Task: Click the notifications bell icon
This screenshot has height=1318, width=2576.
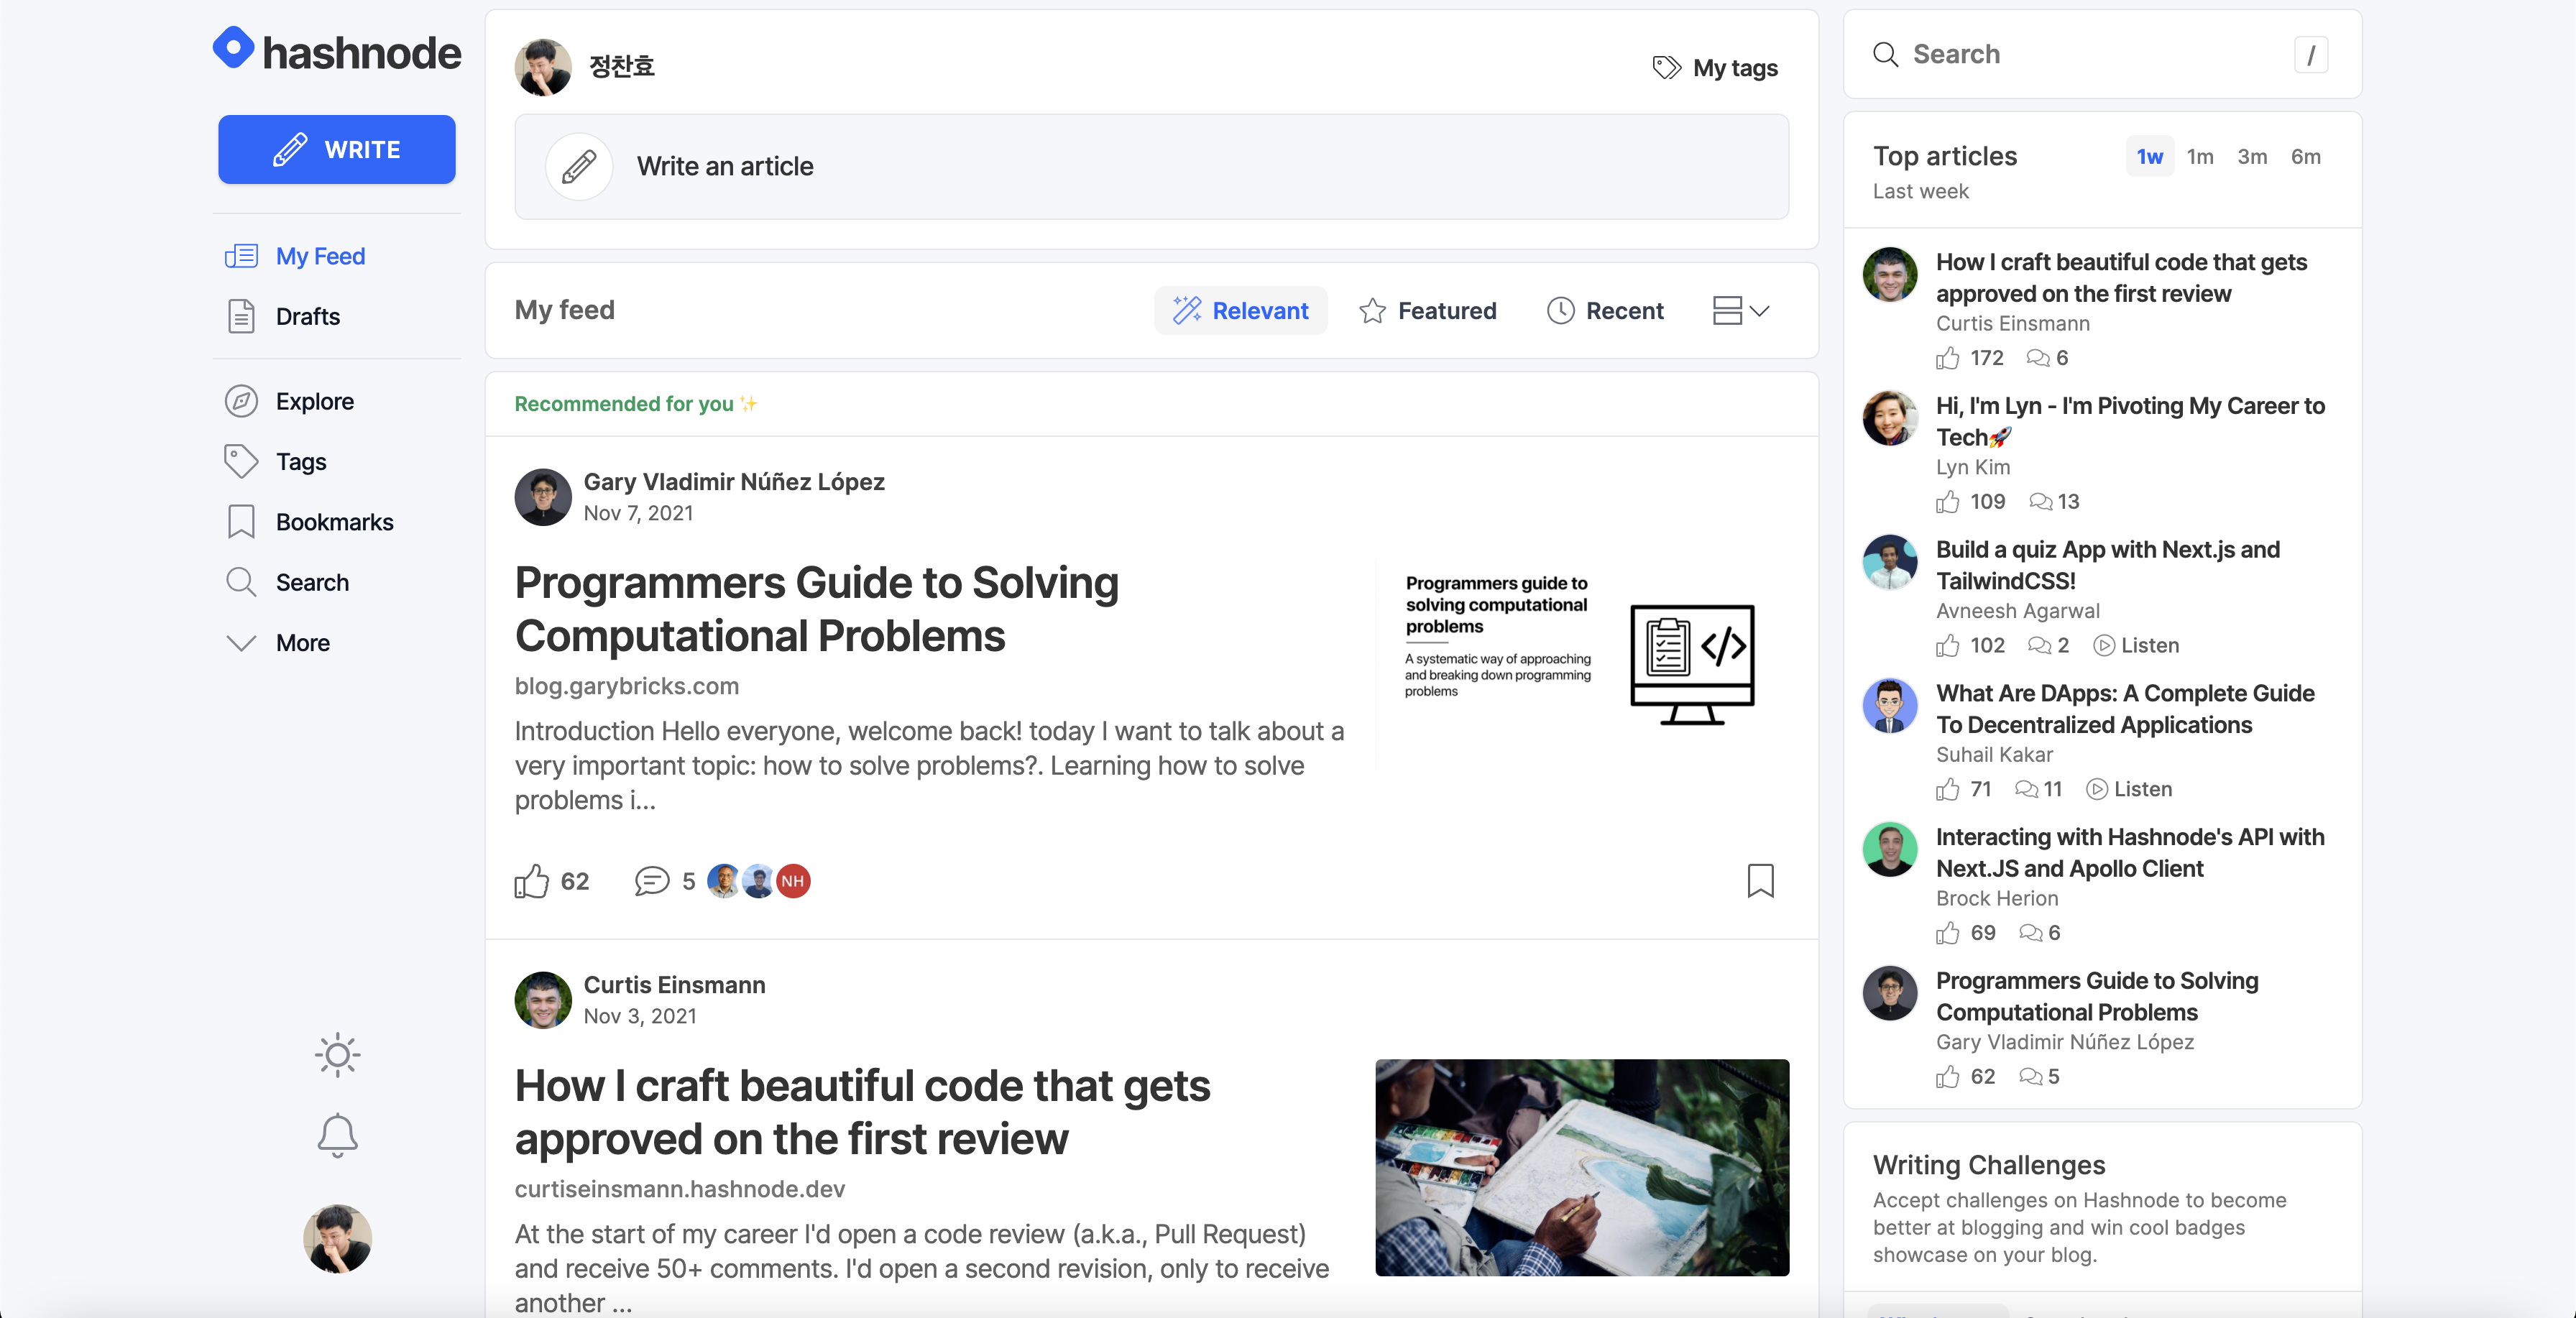Action: point(337,1134)
